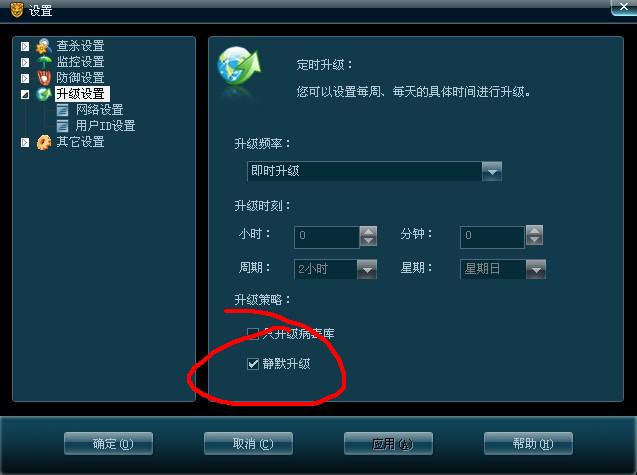Viewport: 637px width, 475px height.
Task: Select 其它设置 in the settings tree
Action: [x=80, y=142]
